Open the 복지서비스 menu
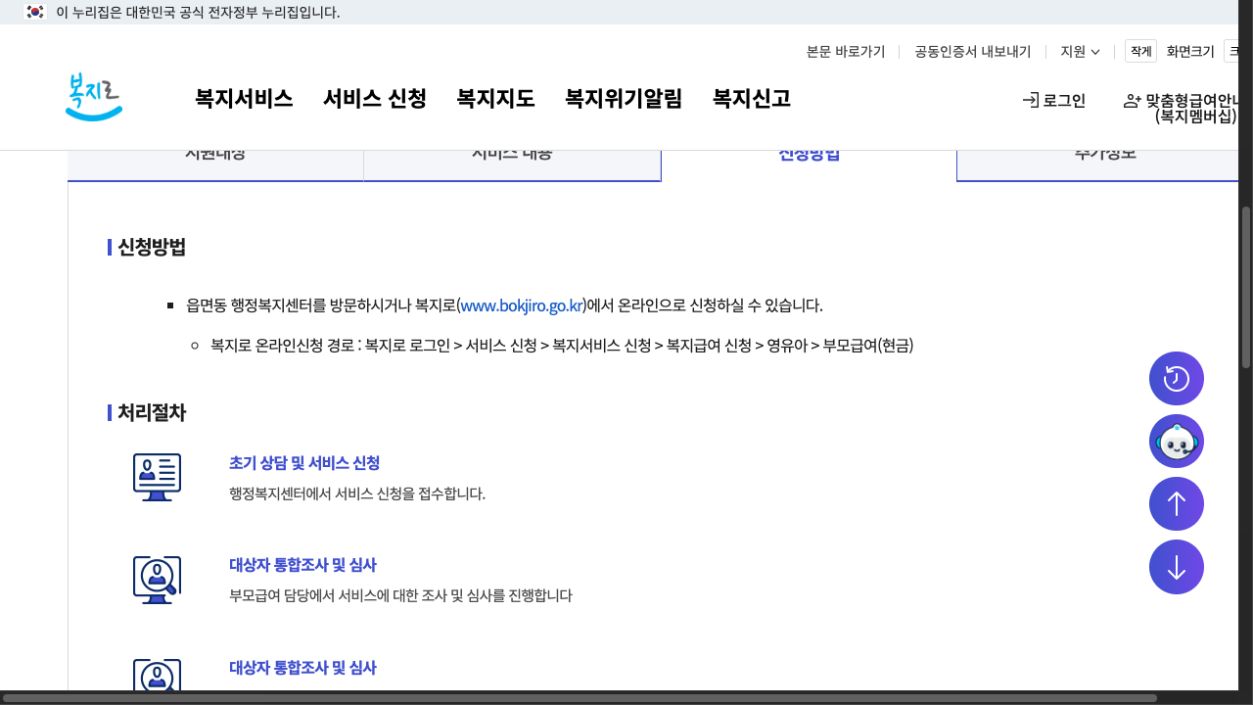1253x705 pixels. click(244, 98)
